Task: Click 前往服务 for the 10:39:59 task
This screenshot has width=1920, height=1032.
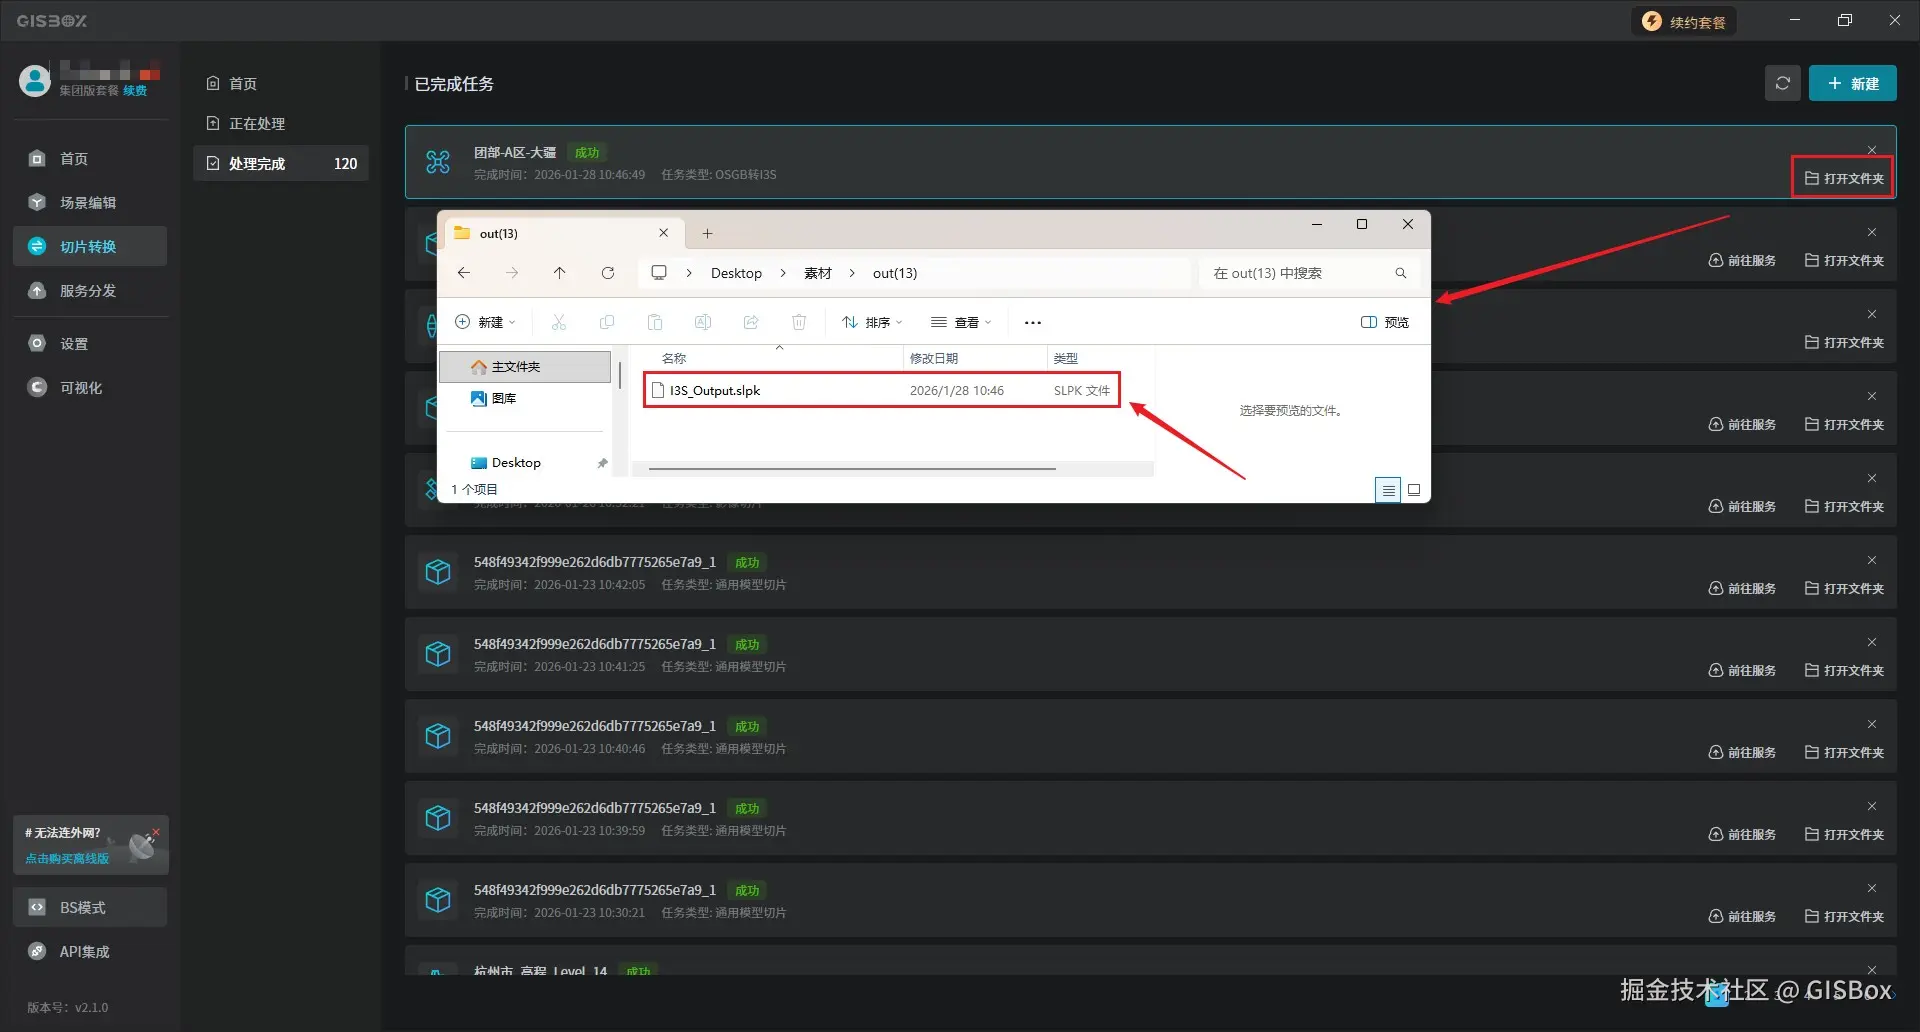Action: click(x=1742, y=835)
